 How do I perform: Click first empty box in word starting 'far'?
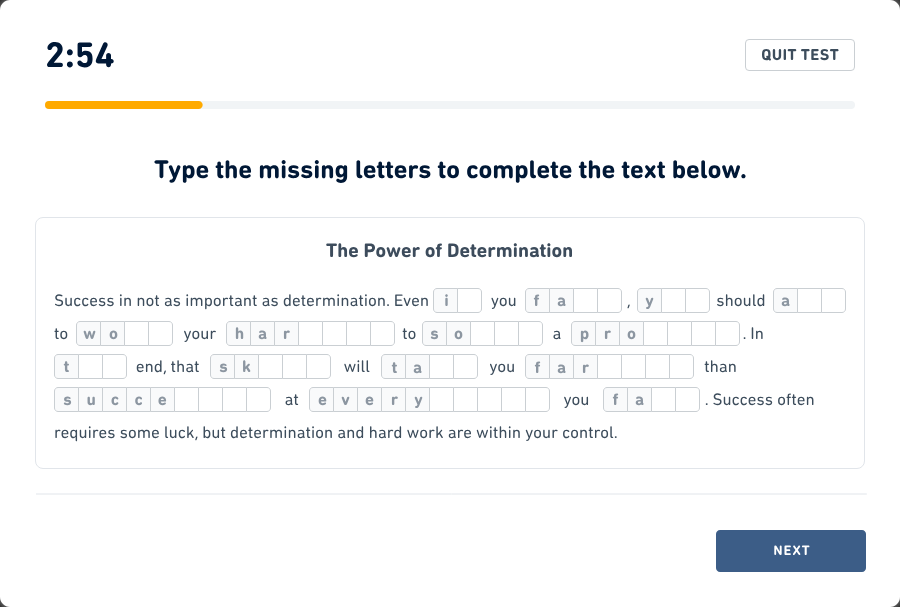(x=609, y=367)
